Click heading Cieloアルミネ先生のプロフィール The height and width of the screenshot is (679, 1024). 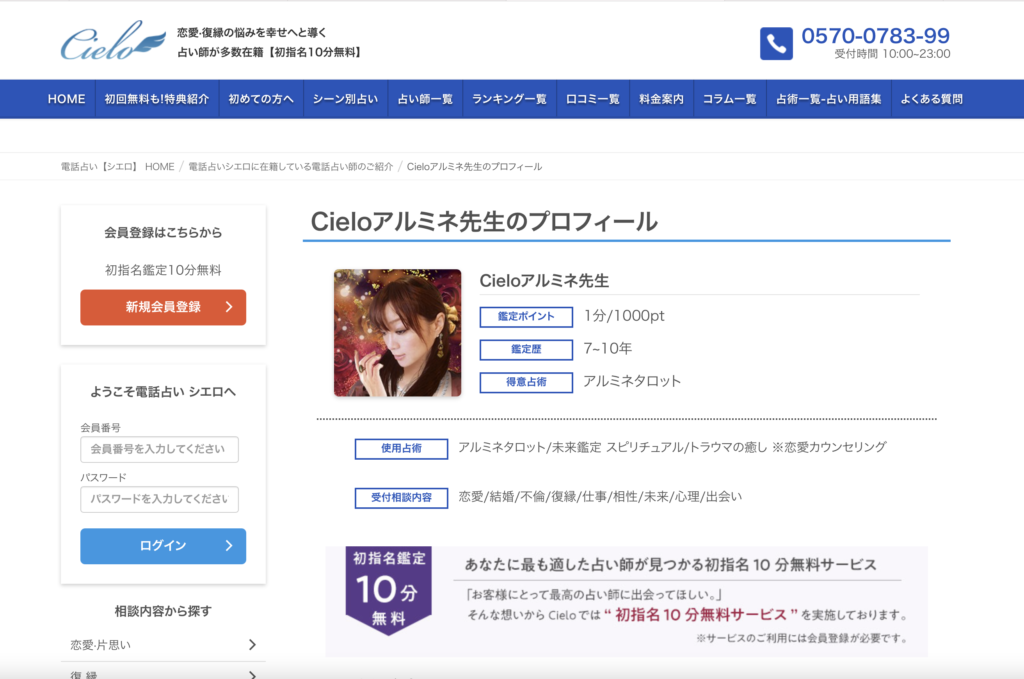(x=484, y=221)
